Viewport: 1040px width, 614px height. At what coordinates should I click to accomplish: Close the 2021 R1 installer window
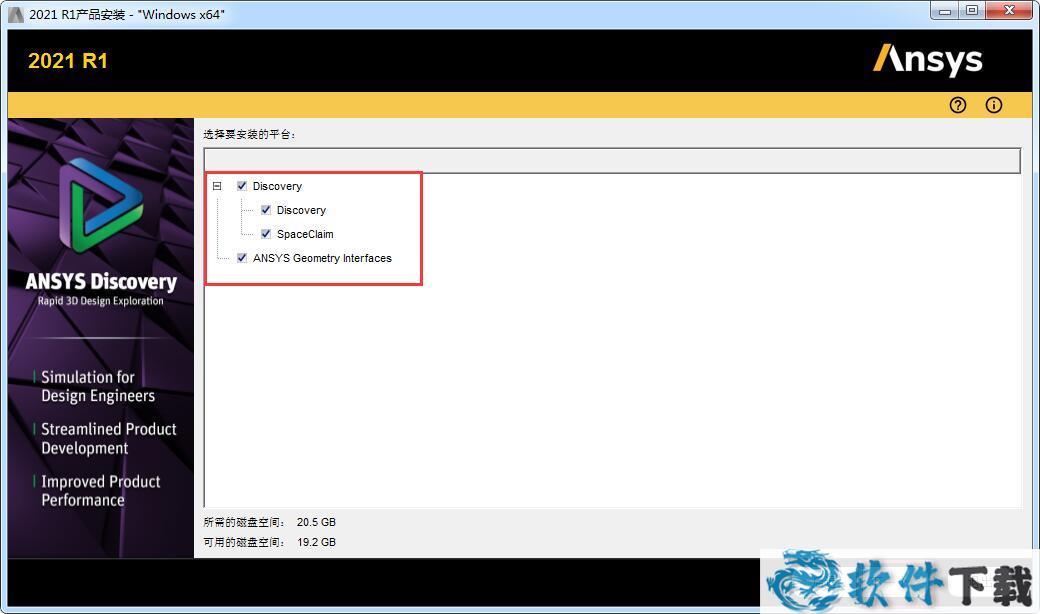coord(1007,10)
